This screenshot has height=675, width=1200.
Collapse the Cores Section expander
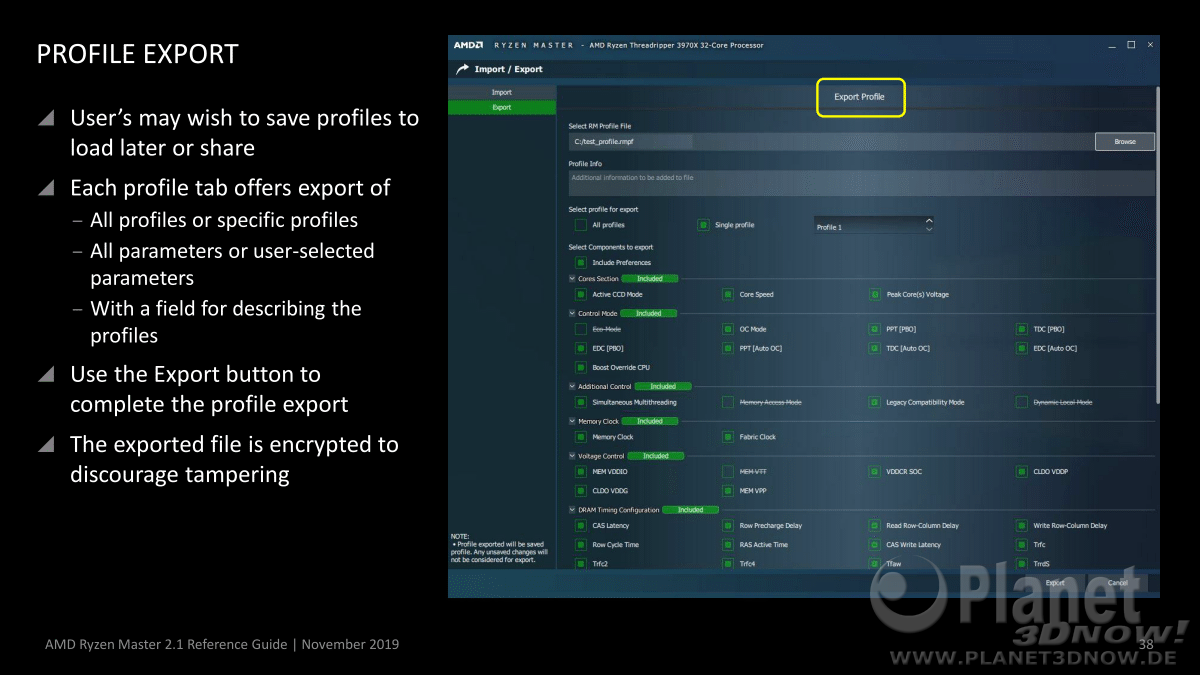click(571, 279)
